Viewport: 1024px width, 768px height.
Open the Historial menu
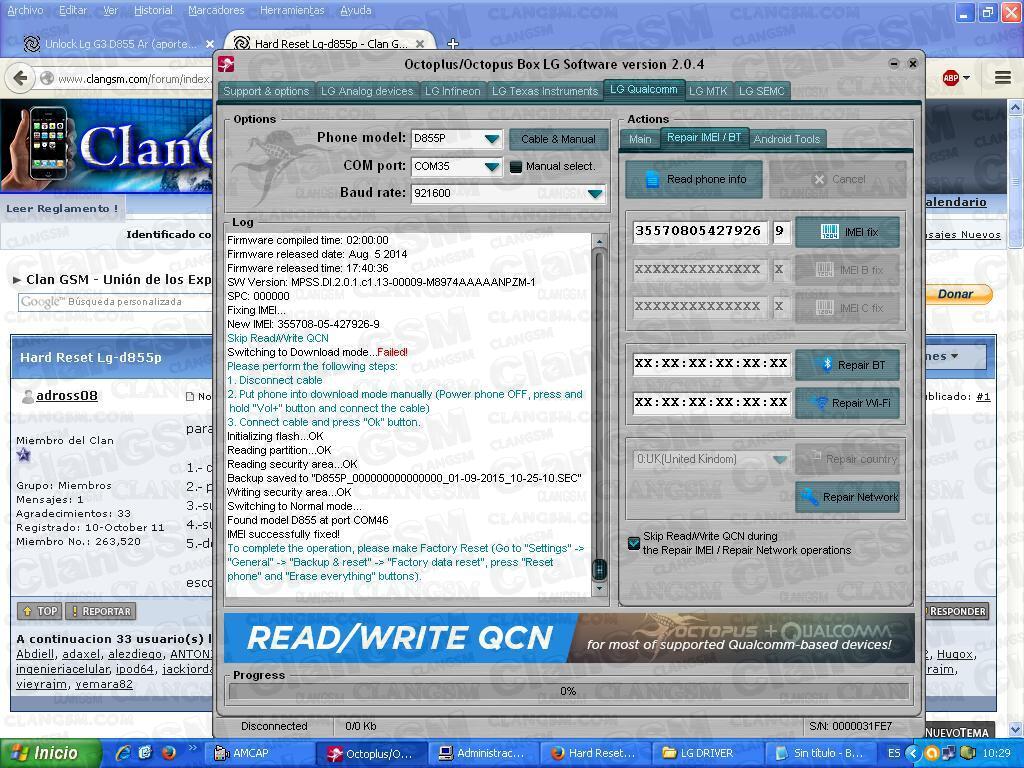(153, 10)
